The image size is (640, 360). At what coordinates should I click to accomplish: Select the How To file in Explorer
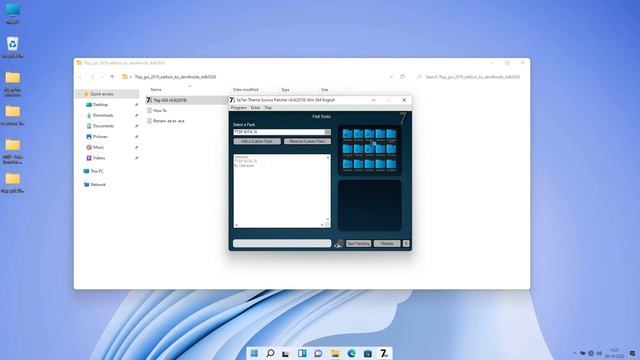tap(160, 111)
